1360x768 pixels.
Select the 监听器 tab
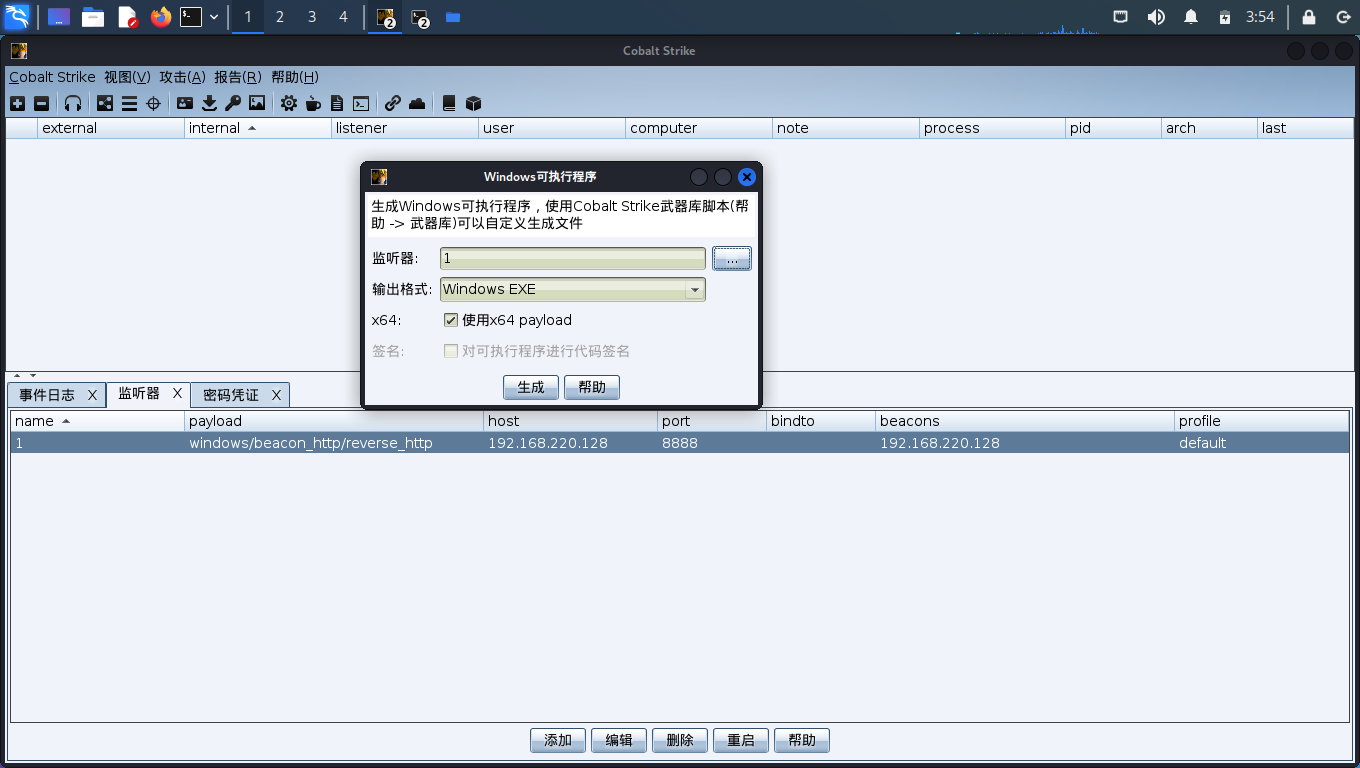coord(139,394)
